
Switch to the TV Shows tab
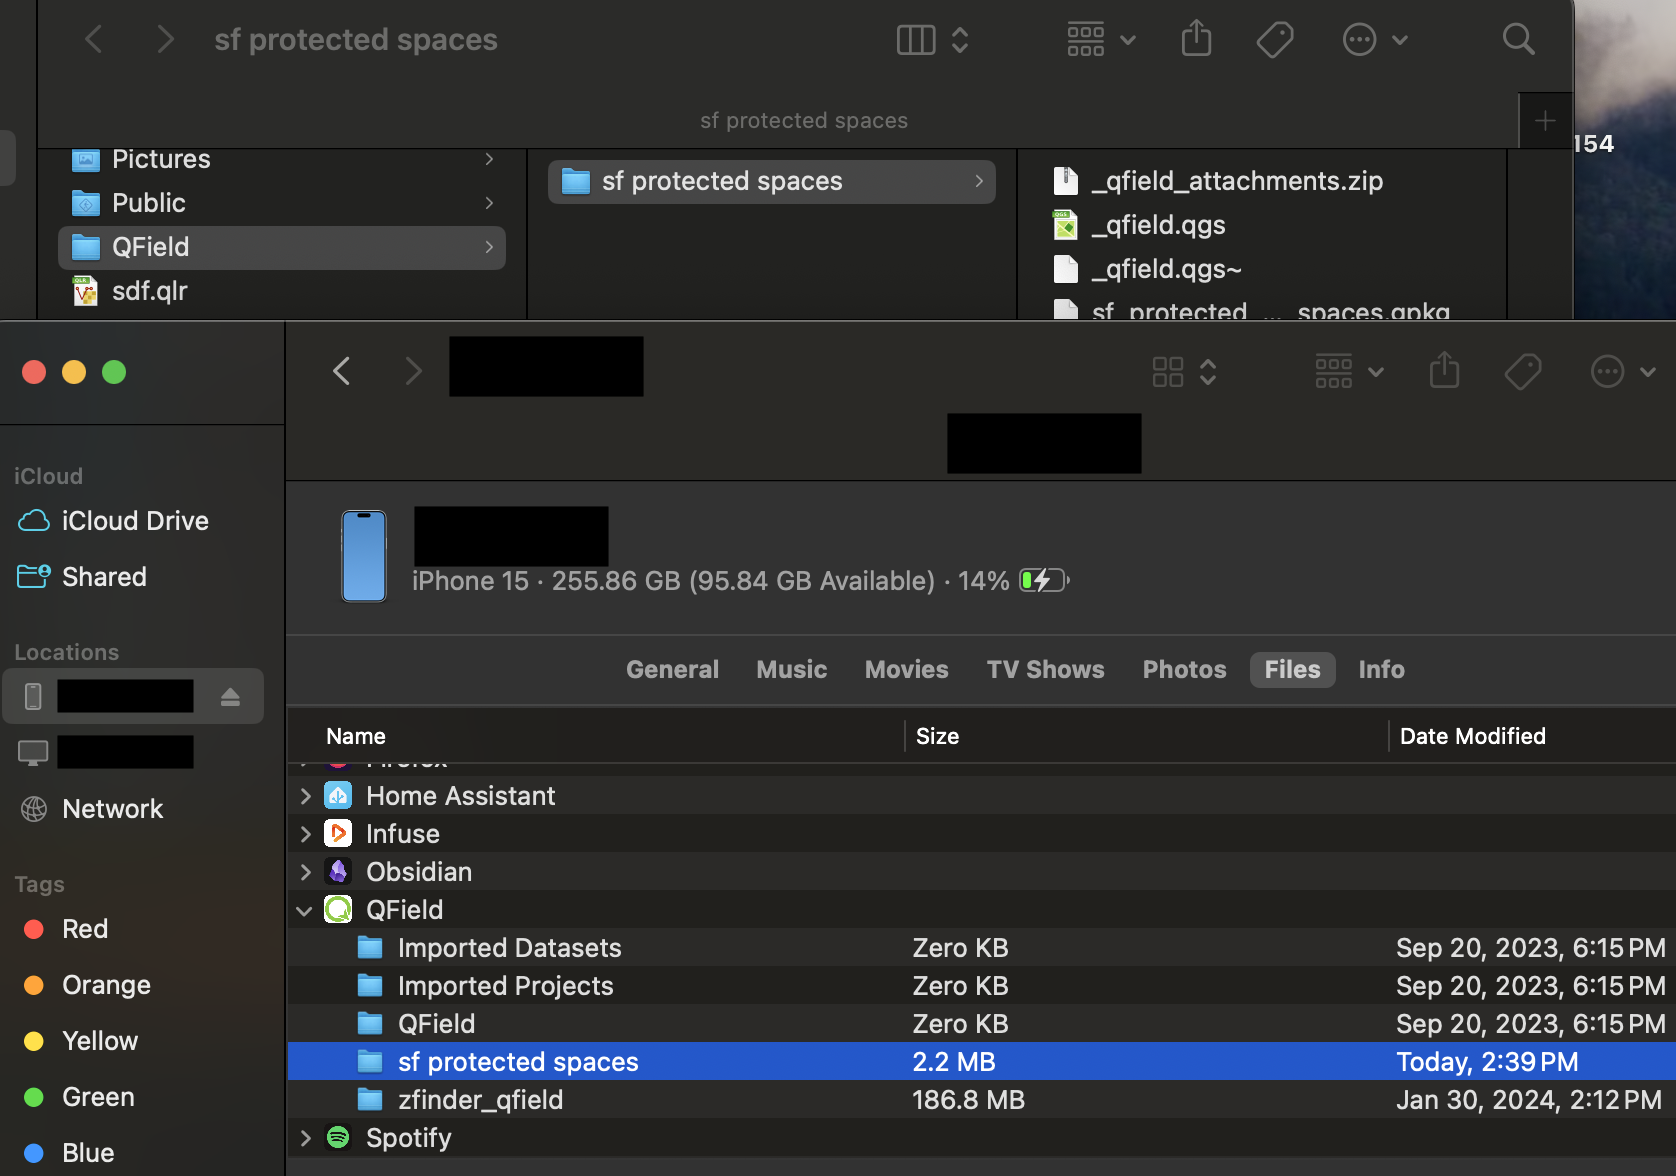tap(1046, 670)
